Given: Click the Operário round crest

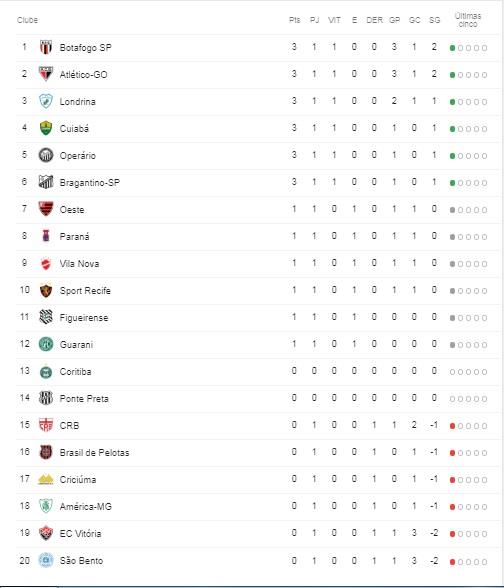Looking at the screenshot, I should (x=46, y=155).
